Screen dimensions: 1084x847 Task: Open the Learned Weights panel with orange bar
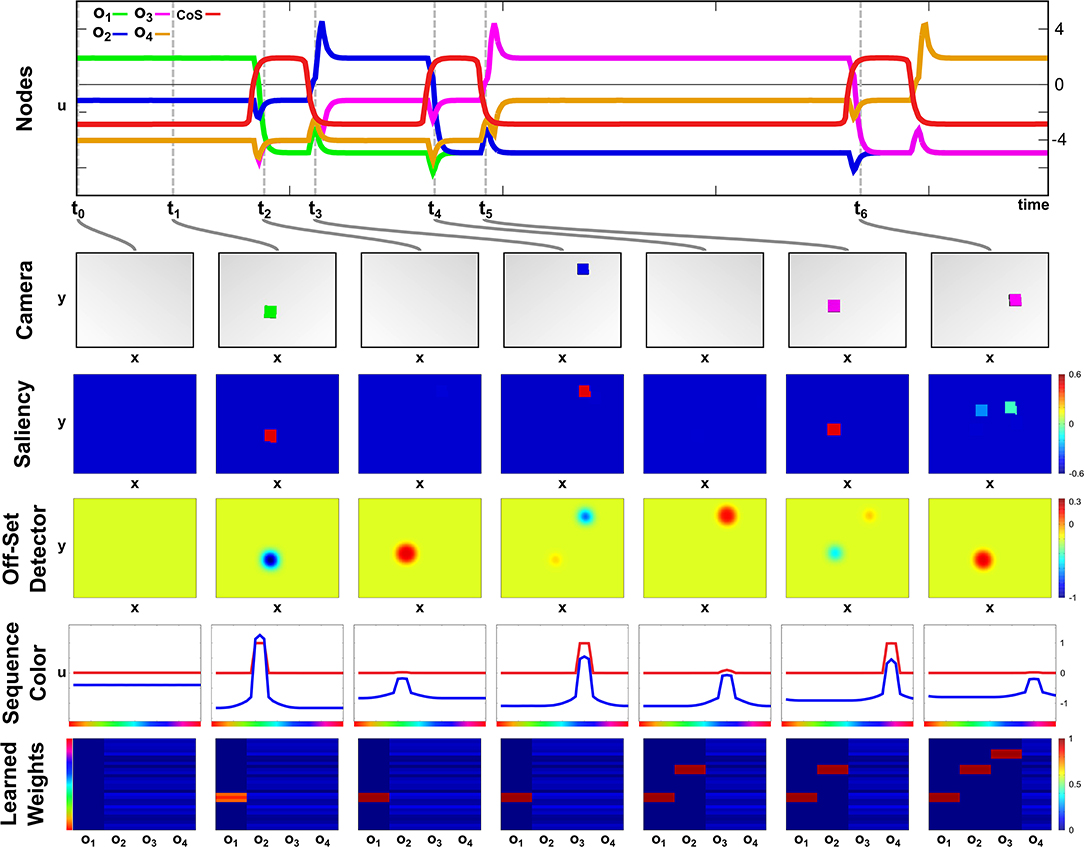(277, 784)
